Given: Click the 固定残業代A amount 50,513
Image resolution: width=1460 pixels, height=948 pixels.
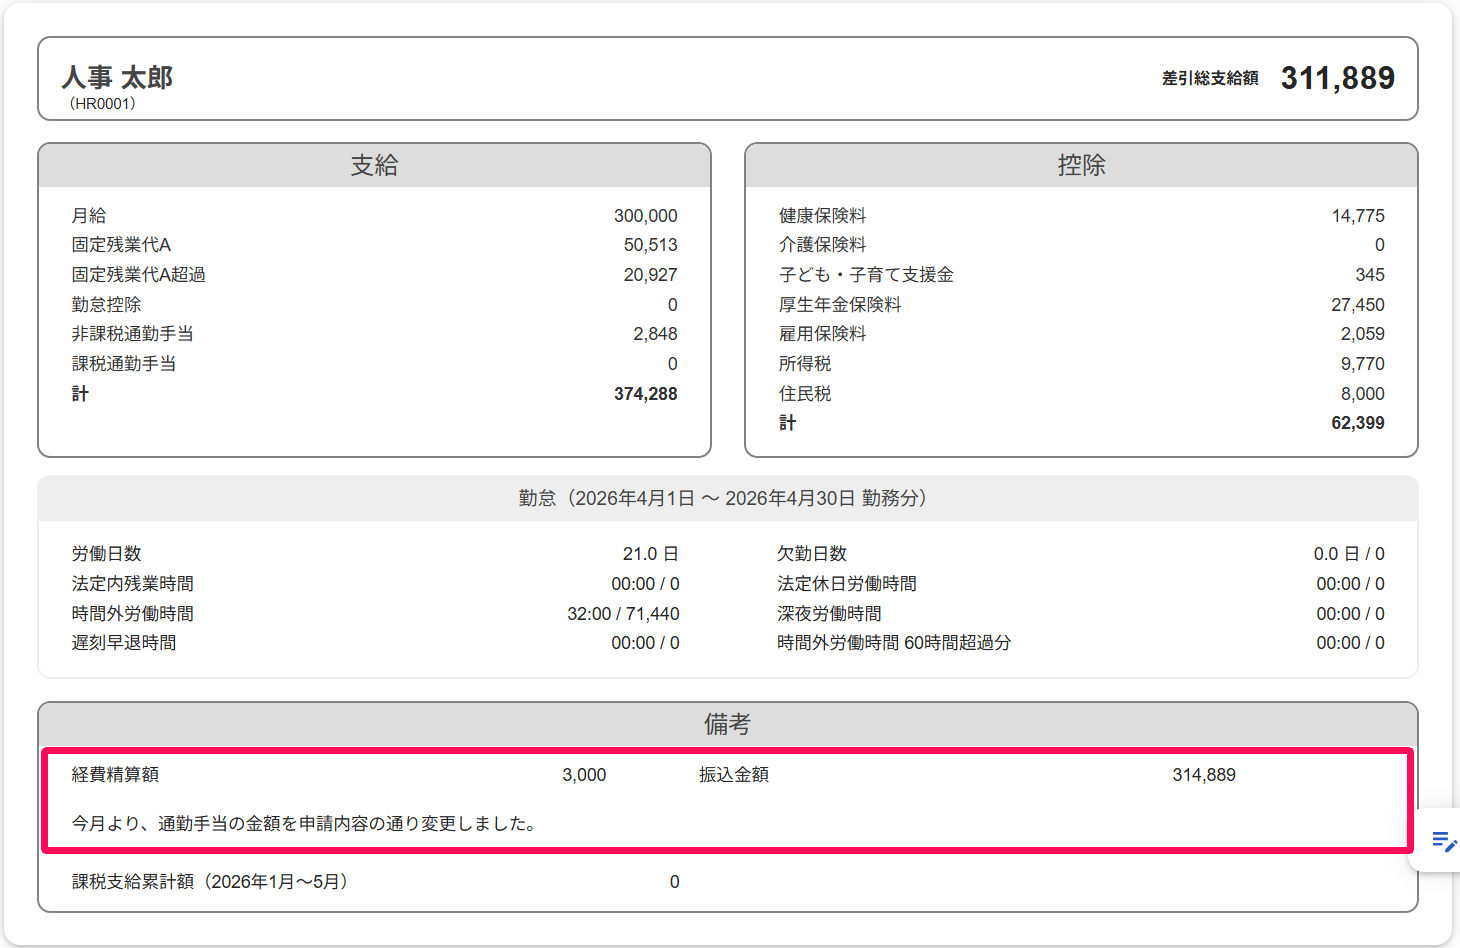Looking at the screenshot, I should (x=650, y=245).
